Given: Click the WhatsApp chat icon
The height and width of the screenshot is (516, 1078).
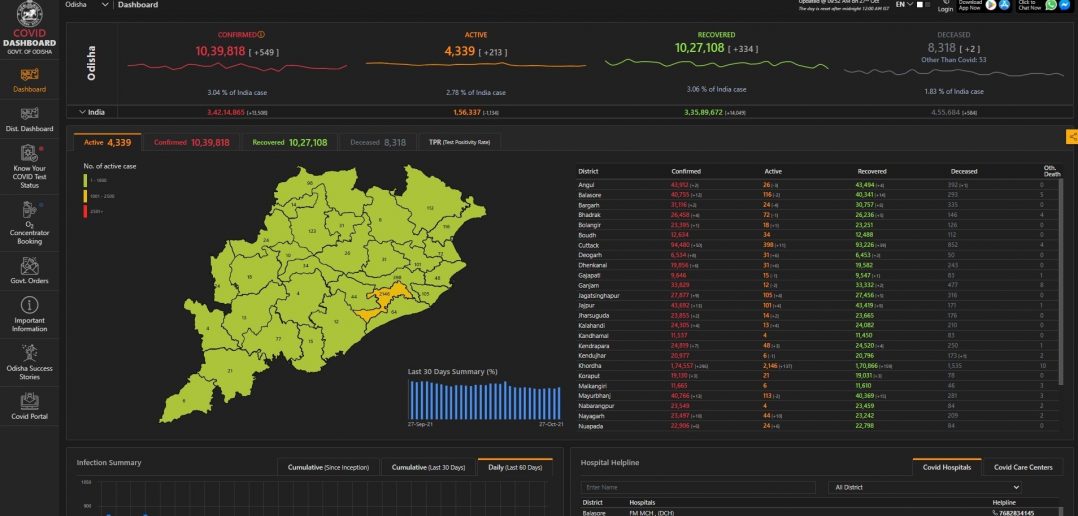Looking at the screenshot, I should click(x=1051, y=5).
